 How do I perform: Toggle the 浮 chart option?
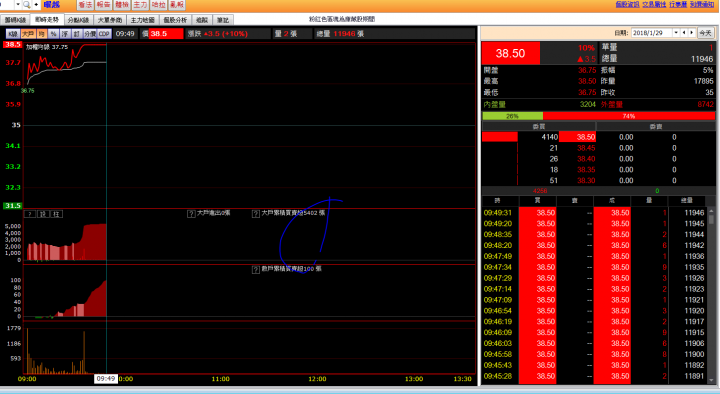(x=65, y=34)
